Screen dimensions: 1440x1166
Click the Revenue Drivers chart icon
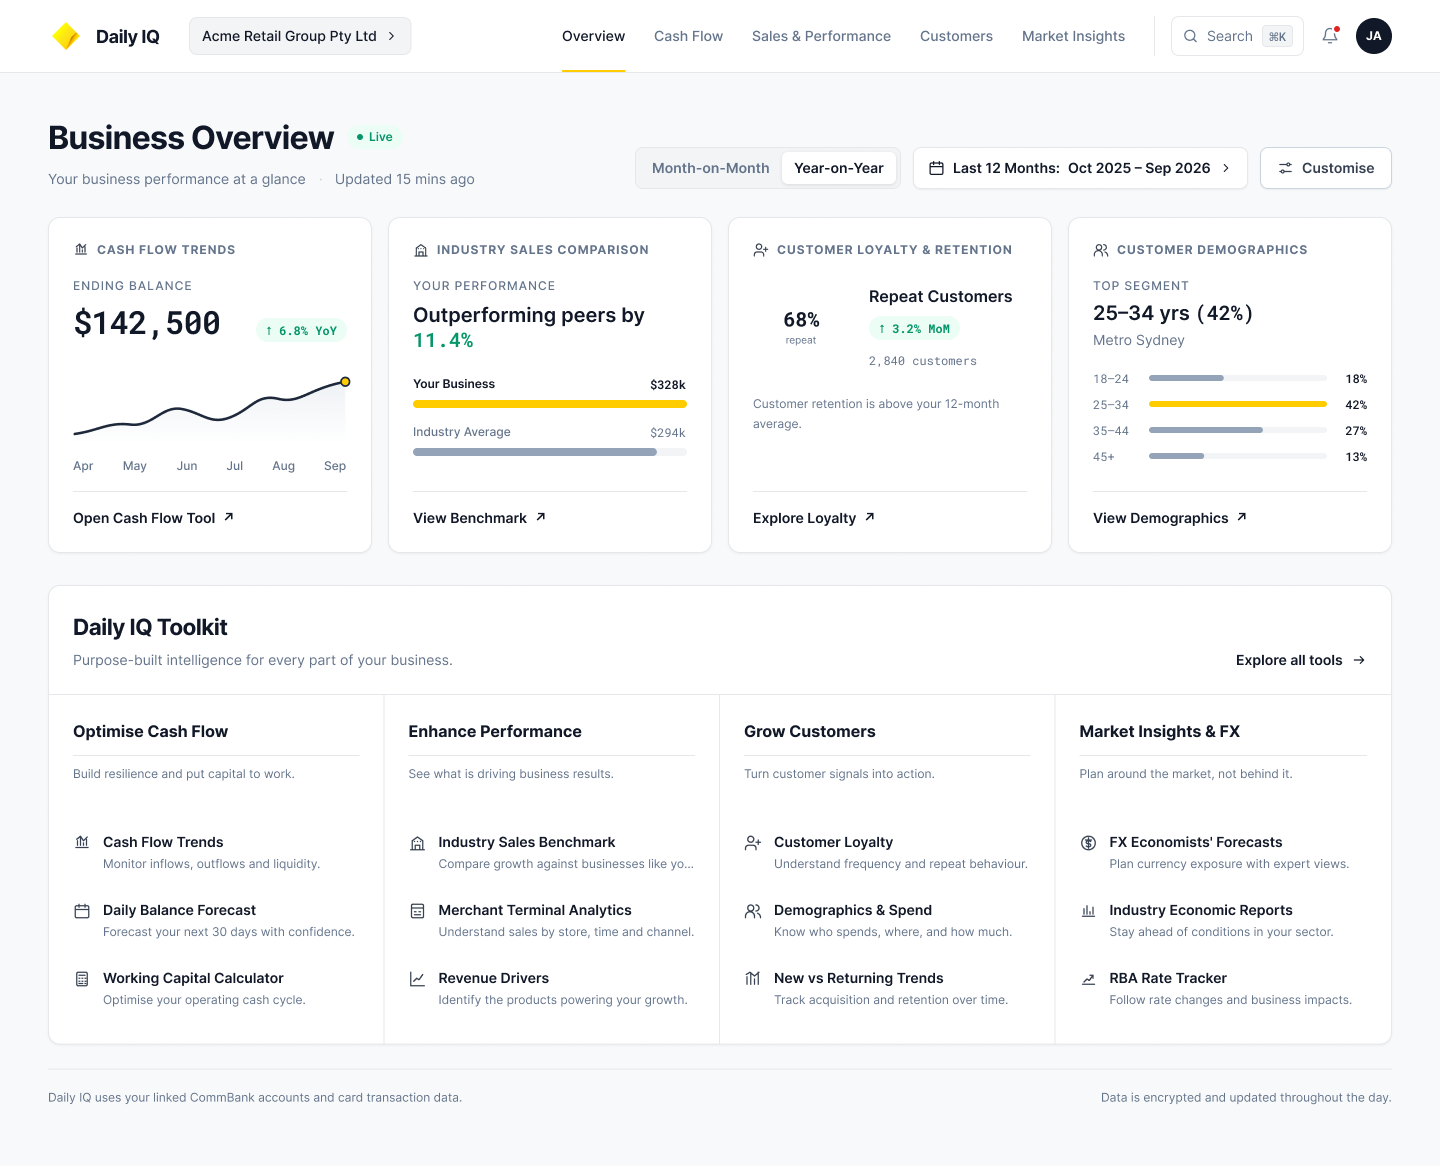click(x=417, y=979)
